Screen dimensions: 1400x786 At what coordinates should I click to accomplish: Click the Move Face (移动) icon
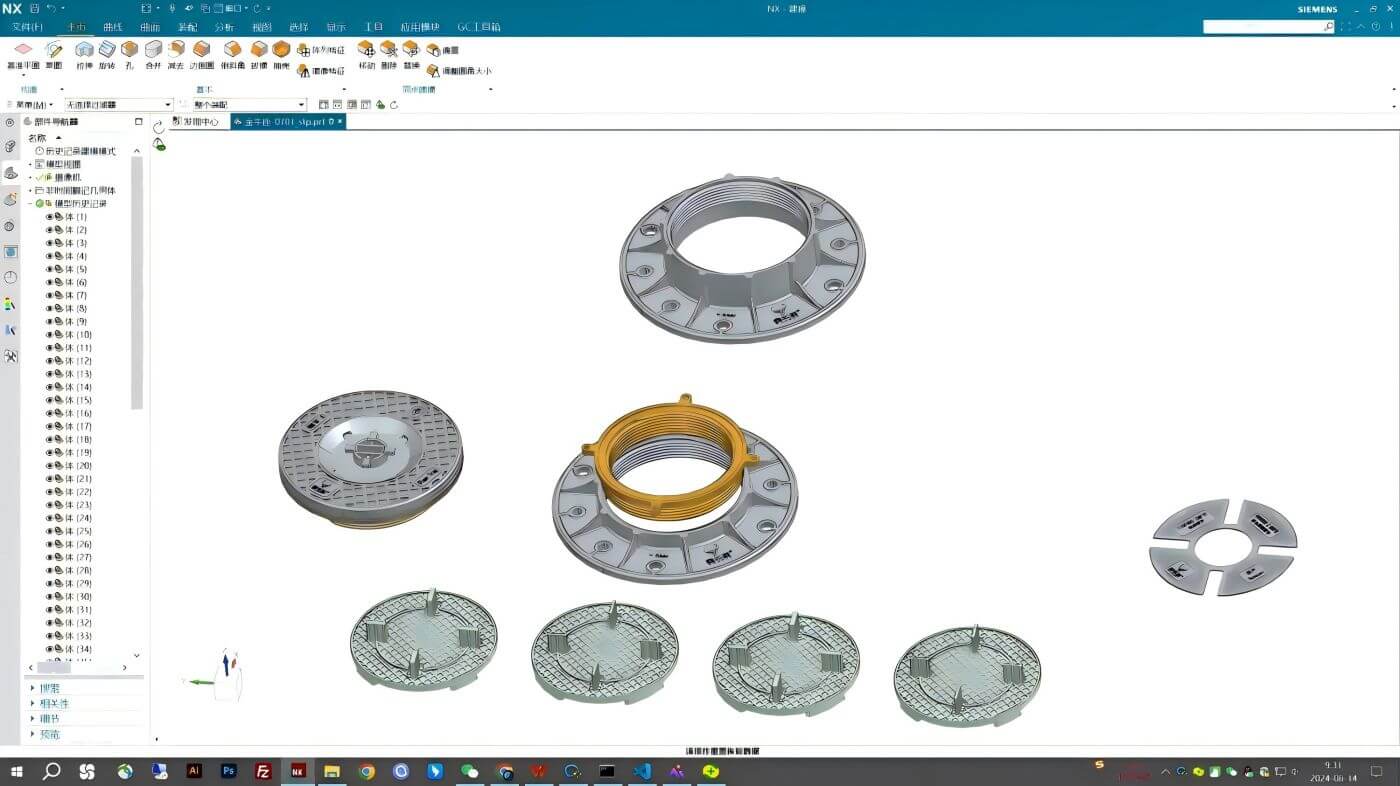point(366,51)
